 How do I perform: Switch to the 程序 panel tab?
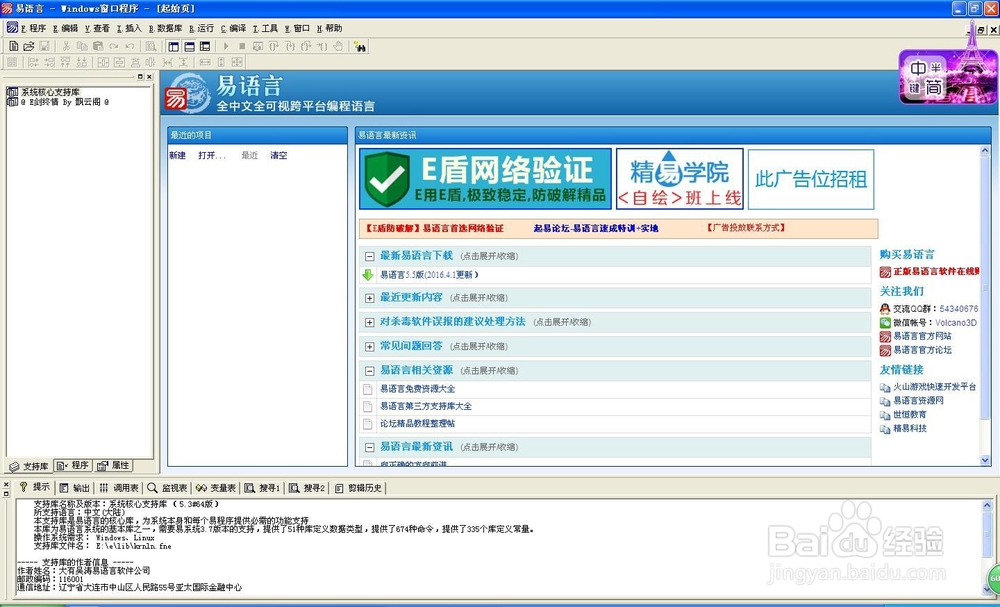[73, 465]
